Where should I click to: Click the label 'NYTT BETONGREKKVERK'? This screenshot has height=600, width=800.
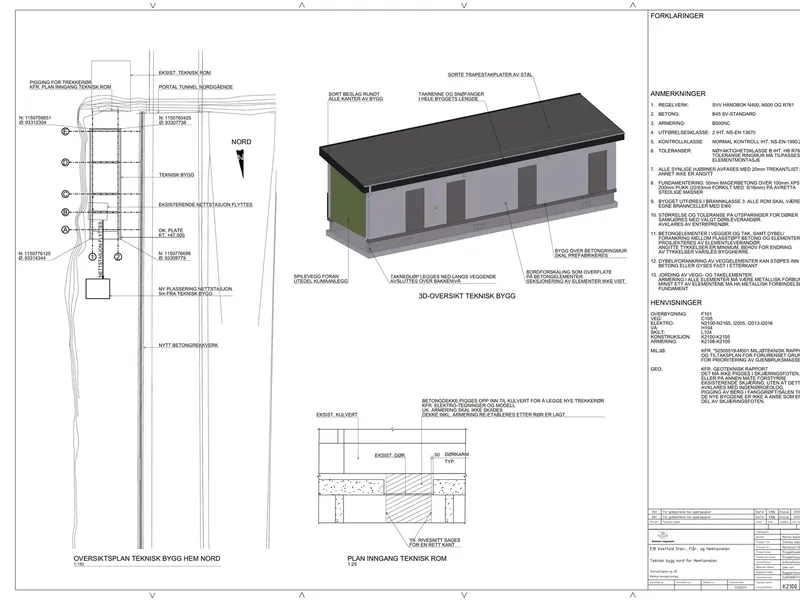(188, 345)
